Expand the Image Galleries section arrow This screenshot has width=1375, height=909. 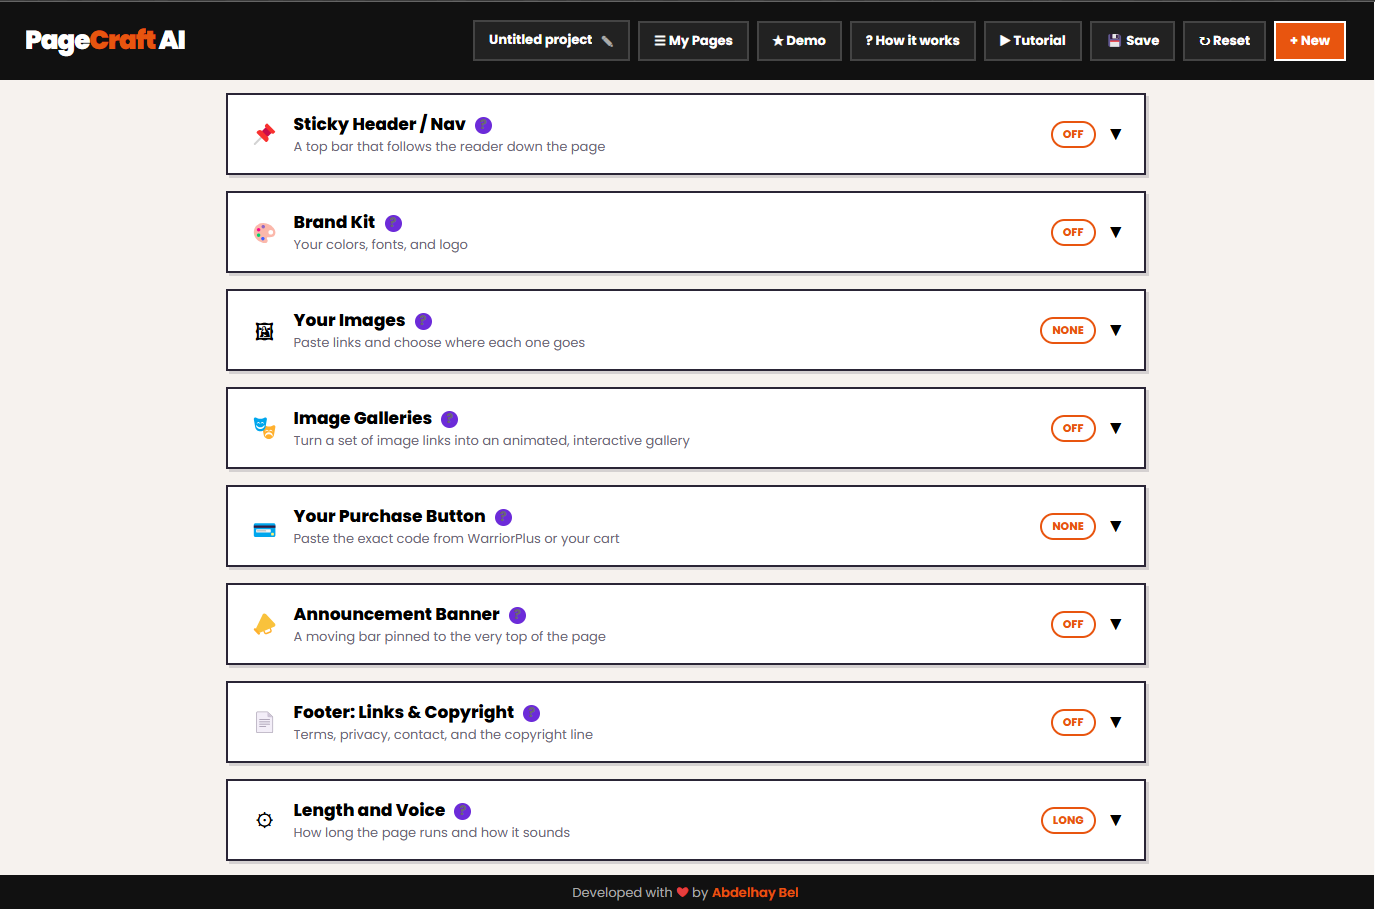click(1116, 428)
